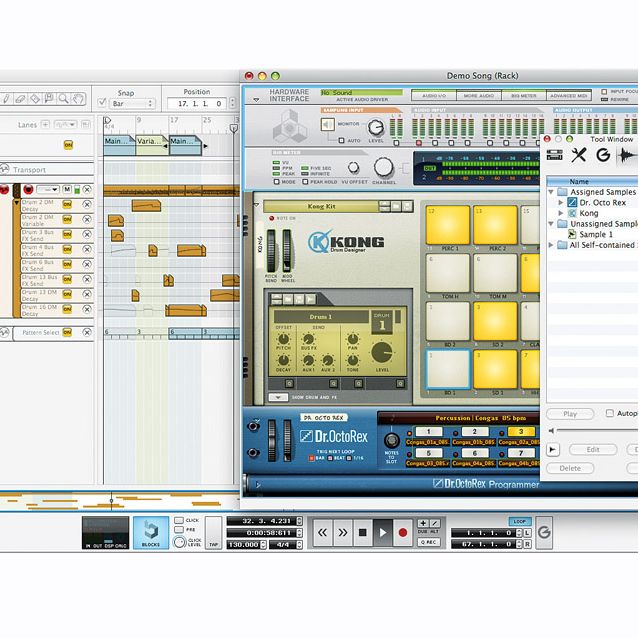Expand the Dr.OctoRex Programmer section
Viewport: 638px width, 638px height.
258,485
